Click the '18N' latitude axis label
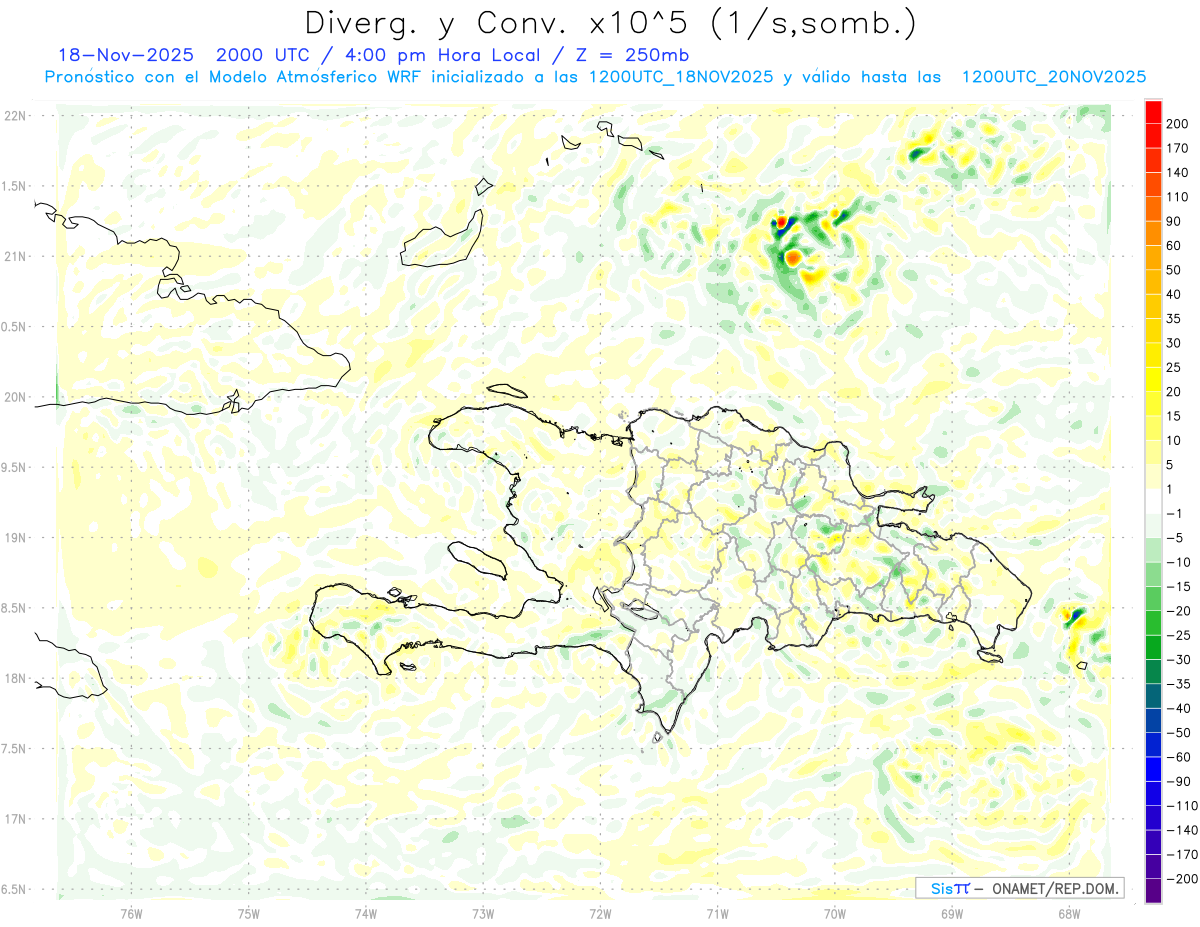 click(x=14, y=679)
